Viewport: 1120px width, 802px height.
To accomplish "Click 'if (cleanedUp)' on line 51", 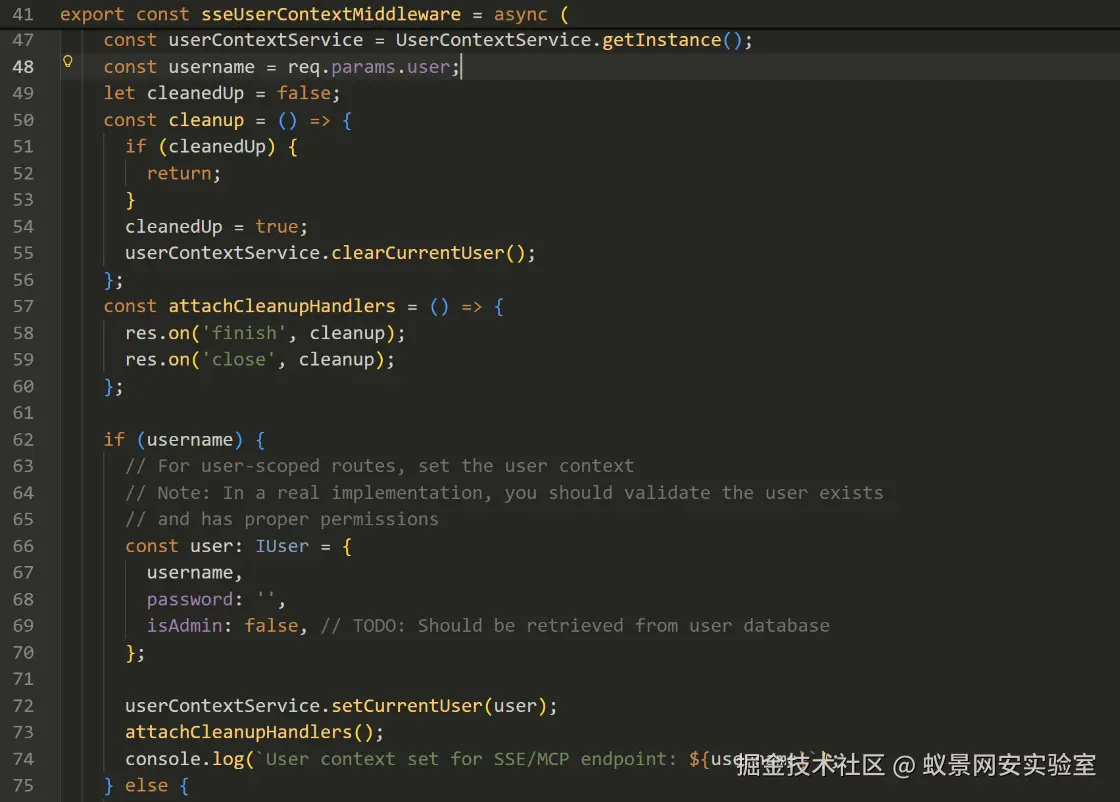I will tap(200, 147).
